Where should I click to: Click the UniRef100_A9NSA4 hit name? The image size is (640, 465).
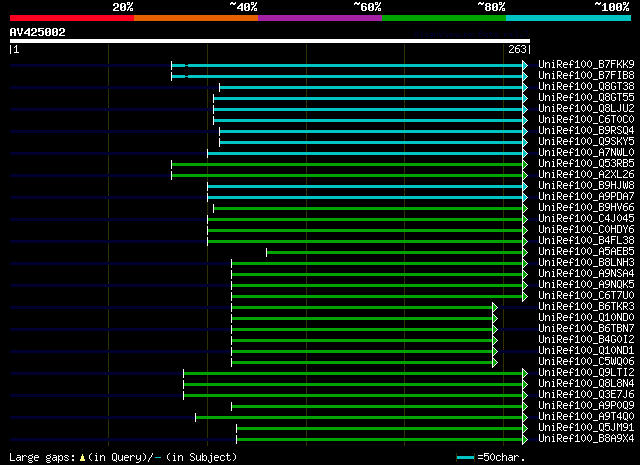(586, 274)
